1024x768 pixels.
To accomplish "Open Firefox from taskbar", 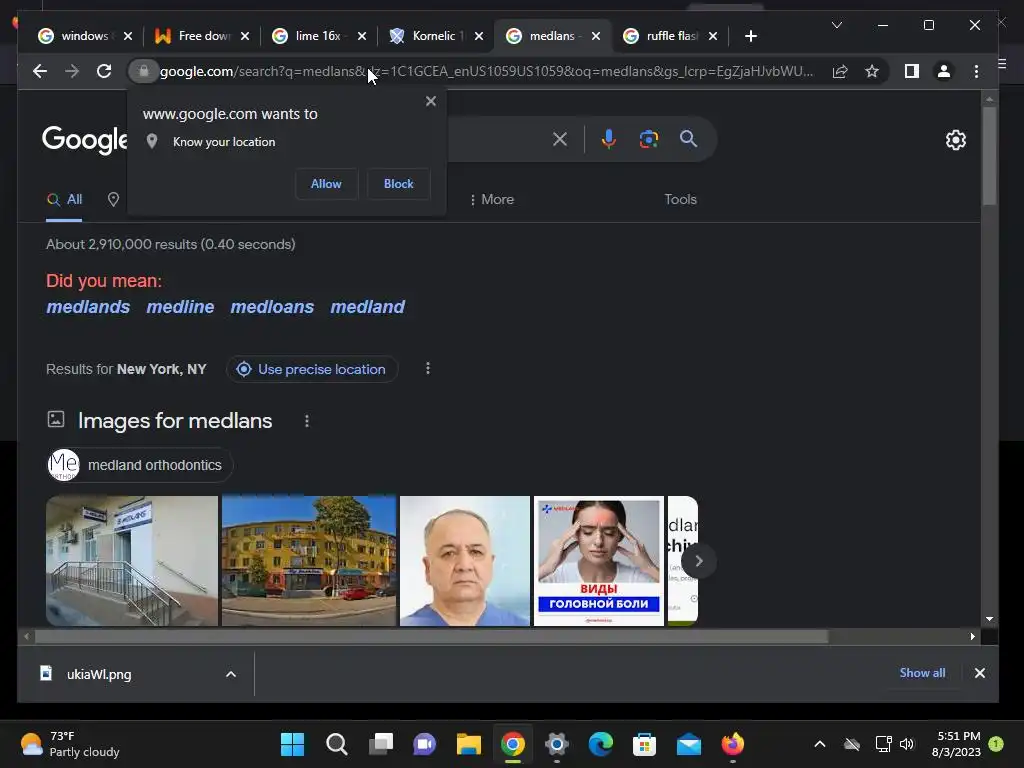I will click(732, 744).
